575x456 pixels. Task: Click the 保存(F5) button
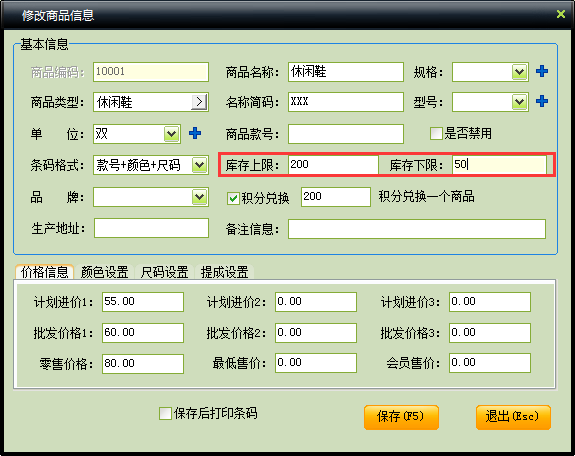(401, 417)
